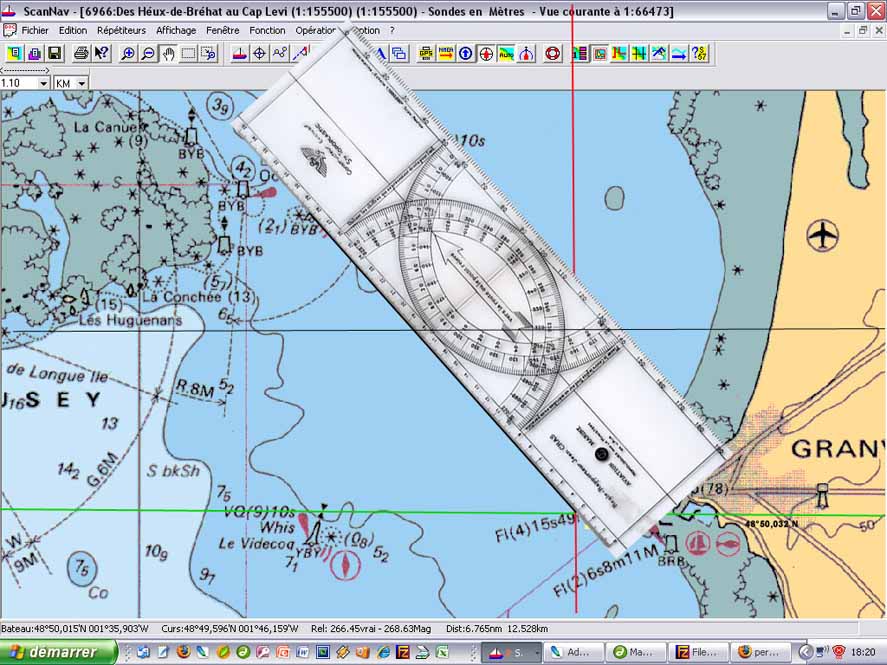Click the boat heading arc icon

coord(526,53)
